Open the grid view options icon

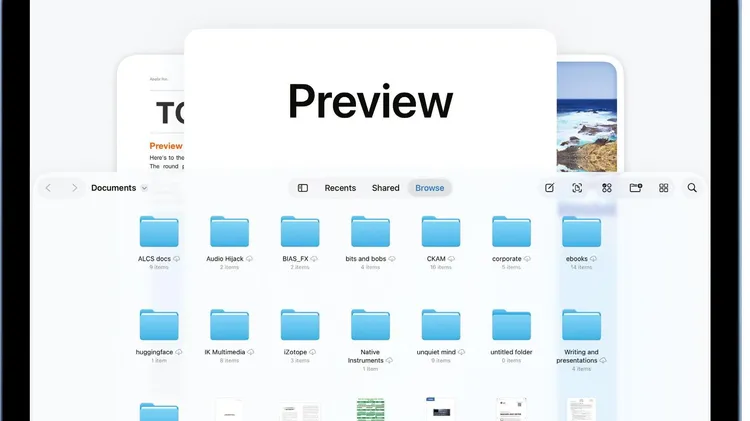pyautogui.click(x=663, y=188)
